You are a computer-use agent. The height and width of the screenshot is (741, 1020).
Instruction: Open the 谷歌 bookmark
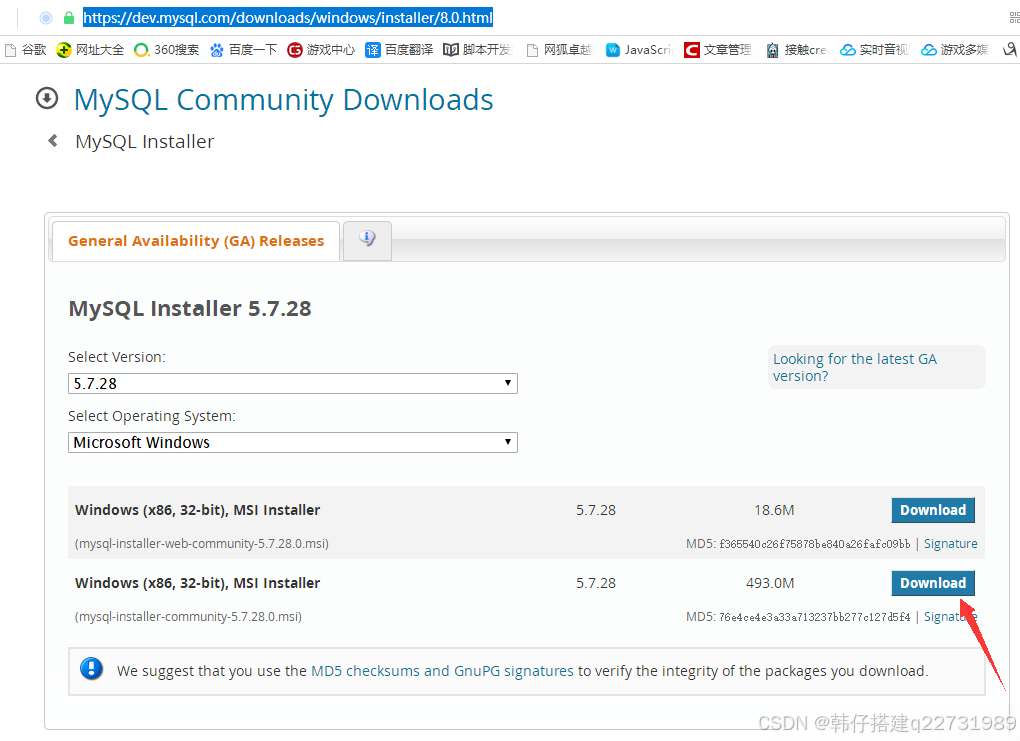coord(26,50)
